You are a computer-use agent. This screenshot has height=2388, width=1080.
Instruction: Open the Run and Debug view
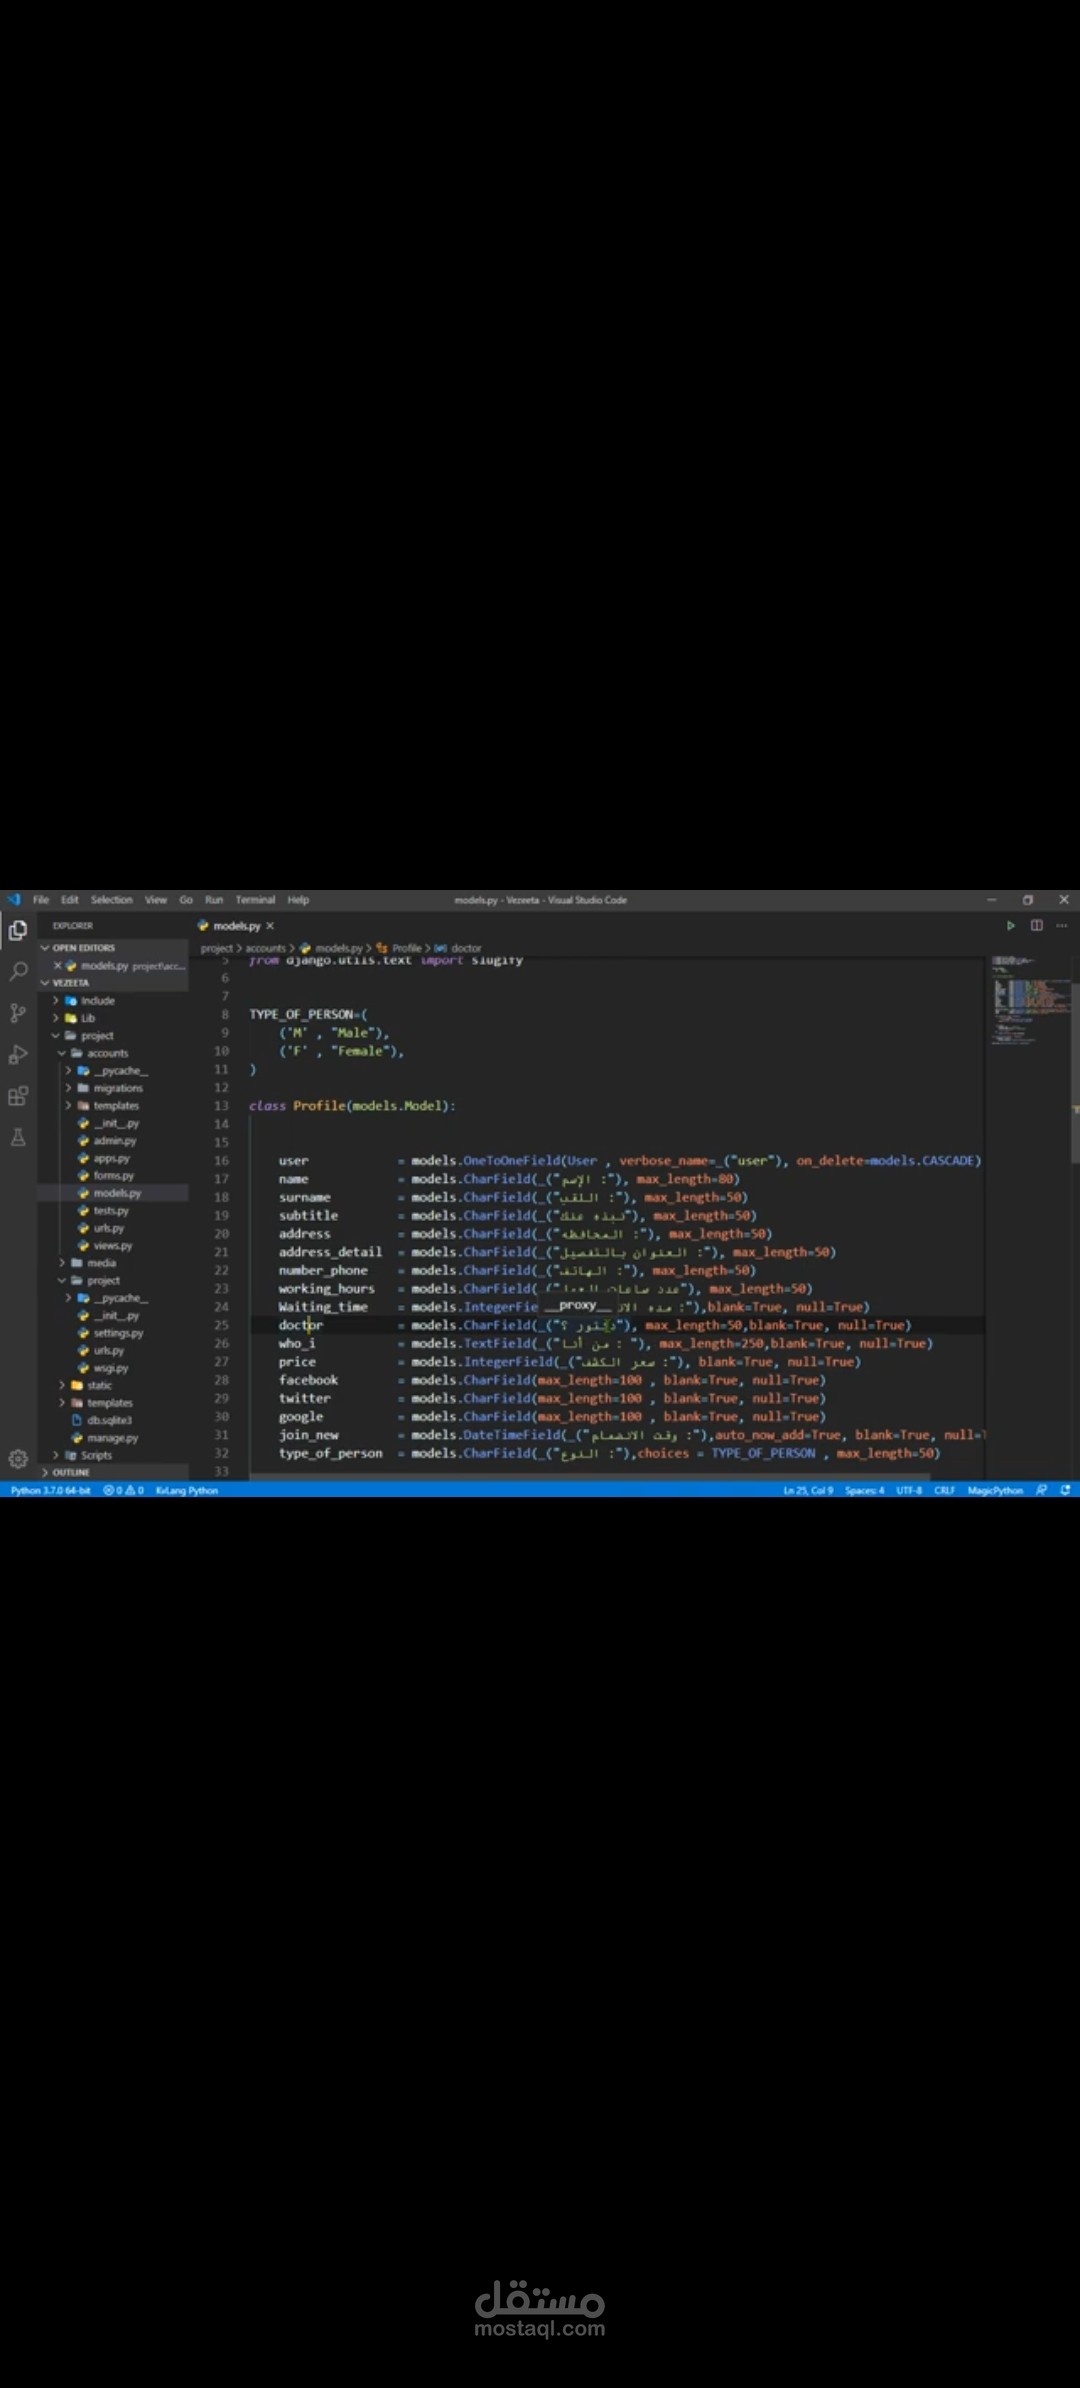(x=18, y=1054)
